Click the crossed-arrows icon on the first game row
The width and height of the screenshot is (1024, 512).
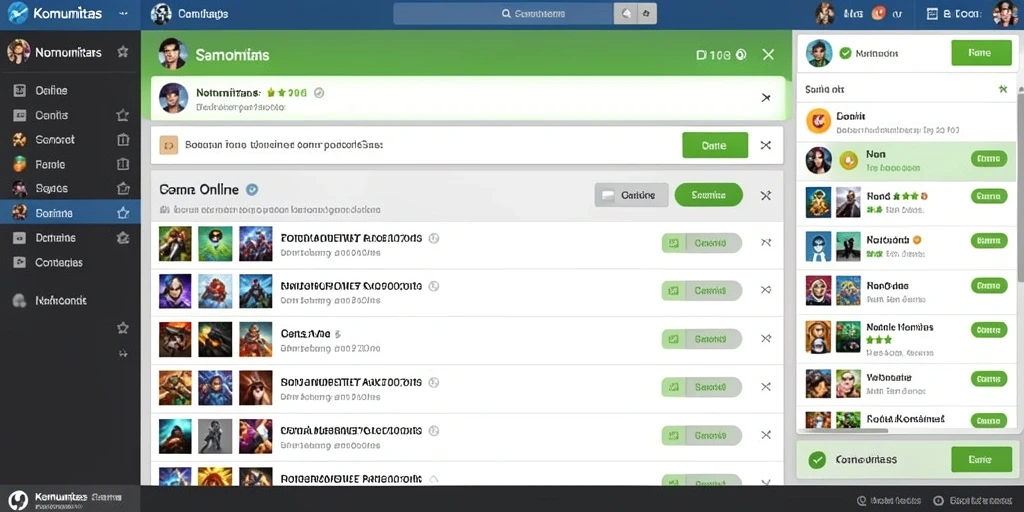(x=766, y=243)
